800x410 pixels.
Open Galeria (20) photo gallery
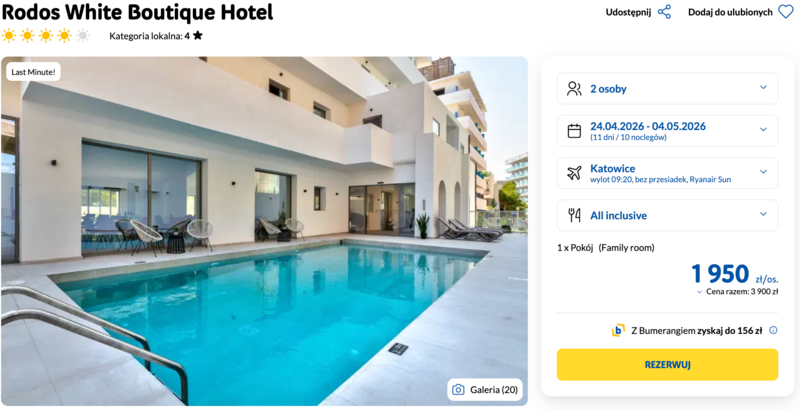[x=485, y=390]
